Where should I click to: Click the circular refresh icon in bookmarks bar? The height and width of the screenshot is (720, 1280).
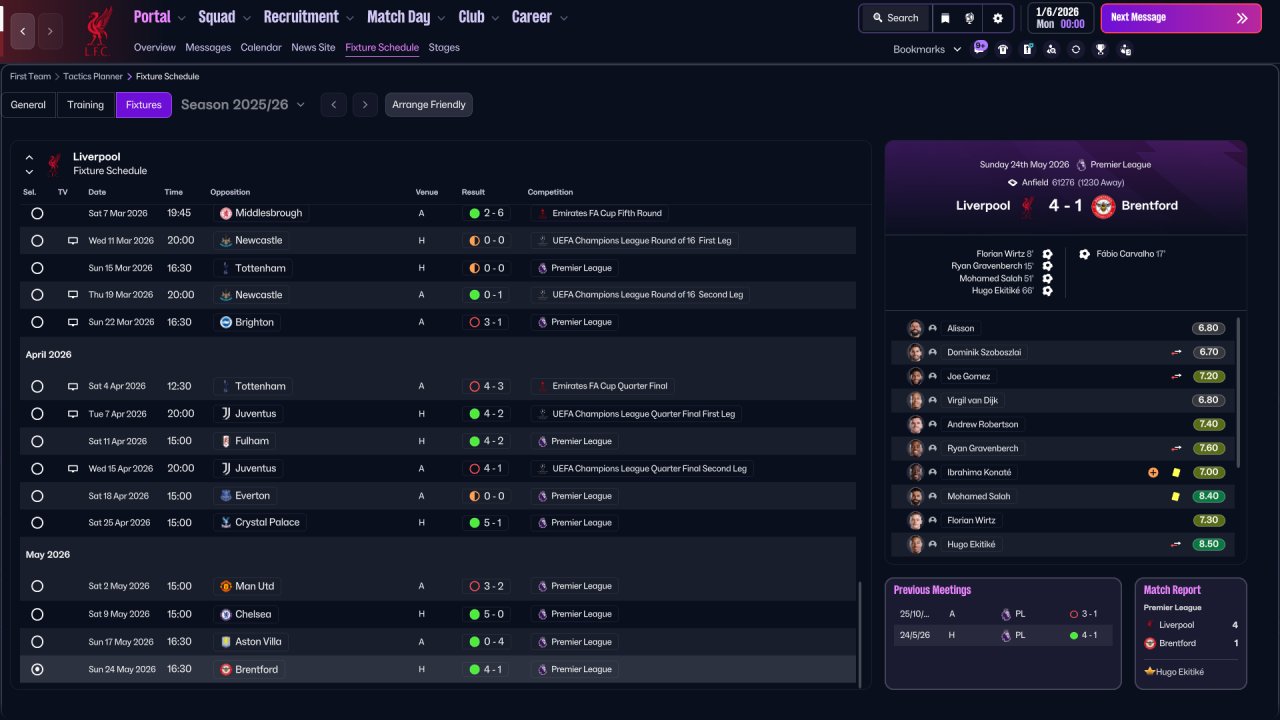1076,49
